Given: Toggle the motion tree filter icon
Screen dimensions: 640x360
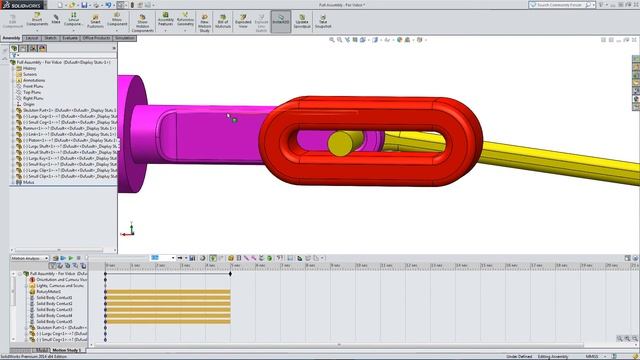Looking at the screenshot, I should [x=52, y=266].
